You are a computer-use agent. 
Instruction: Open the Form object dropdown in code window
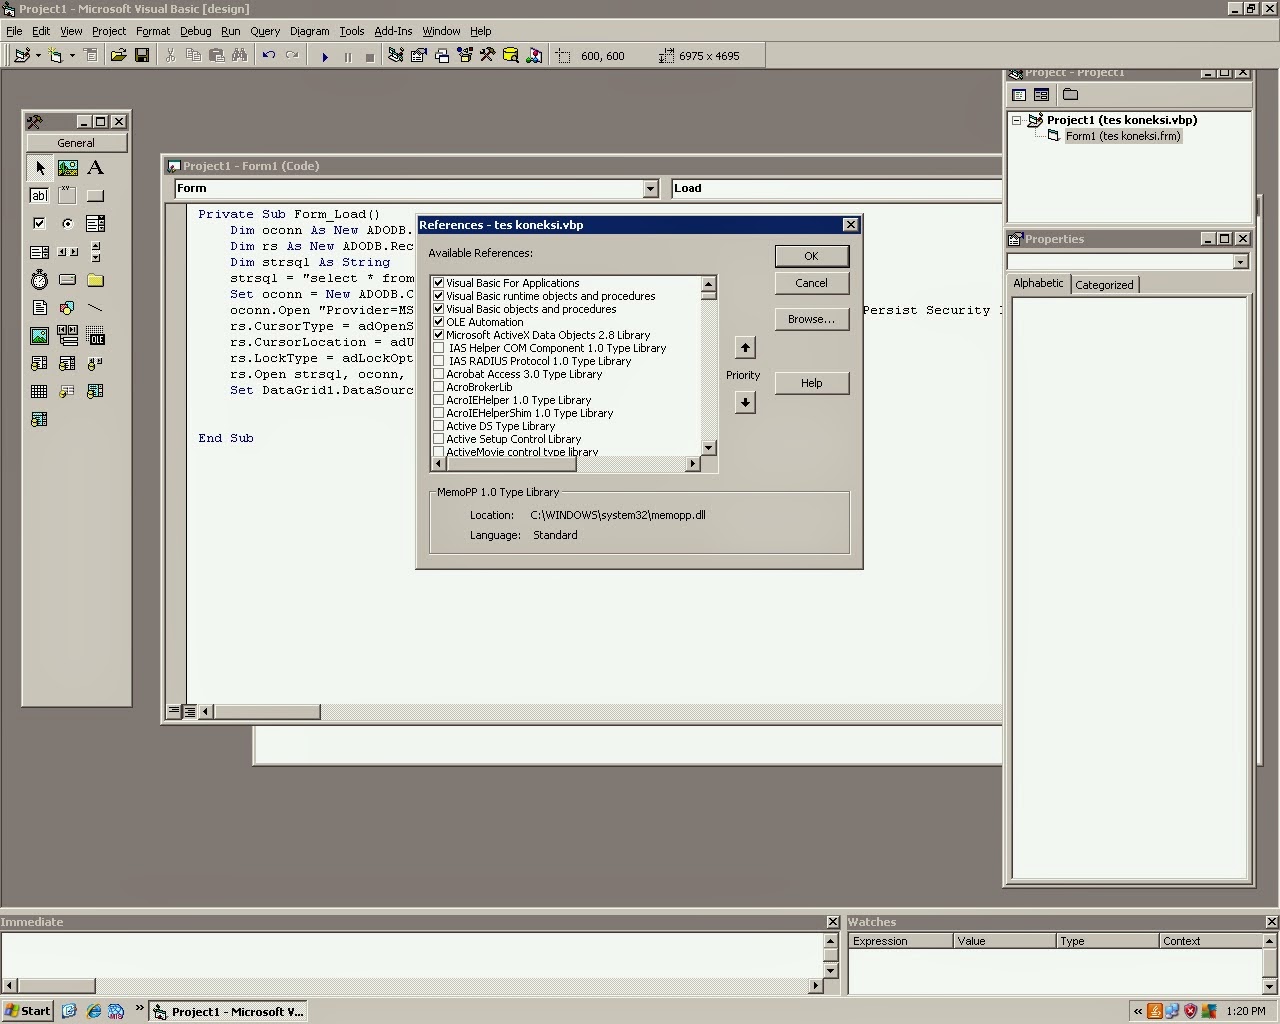coord(650,189)
